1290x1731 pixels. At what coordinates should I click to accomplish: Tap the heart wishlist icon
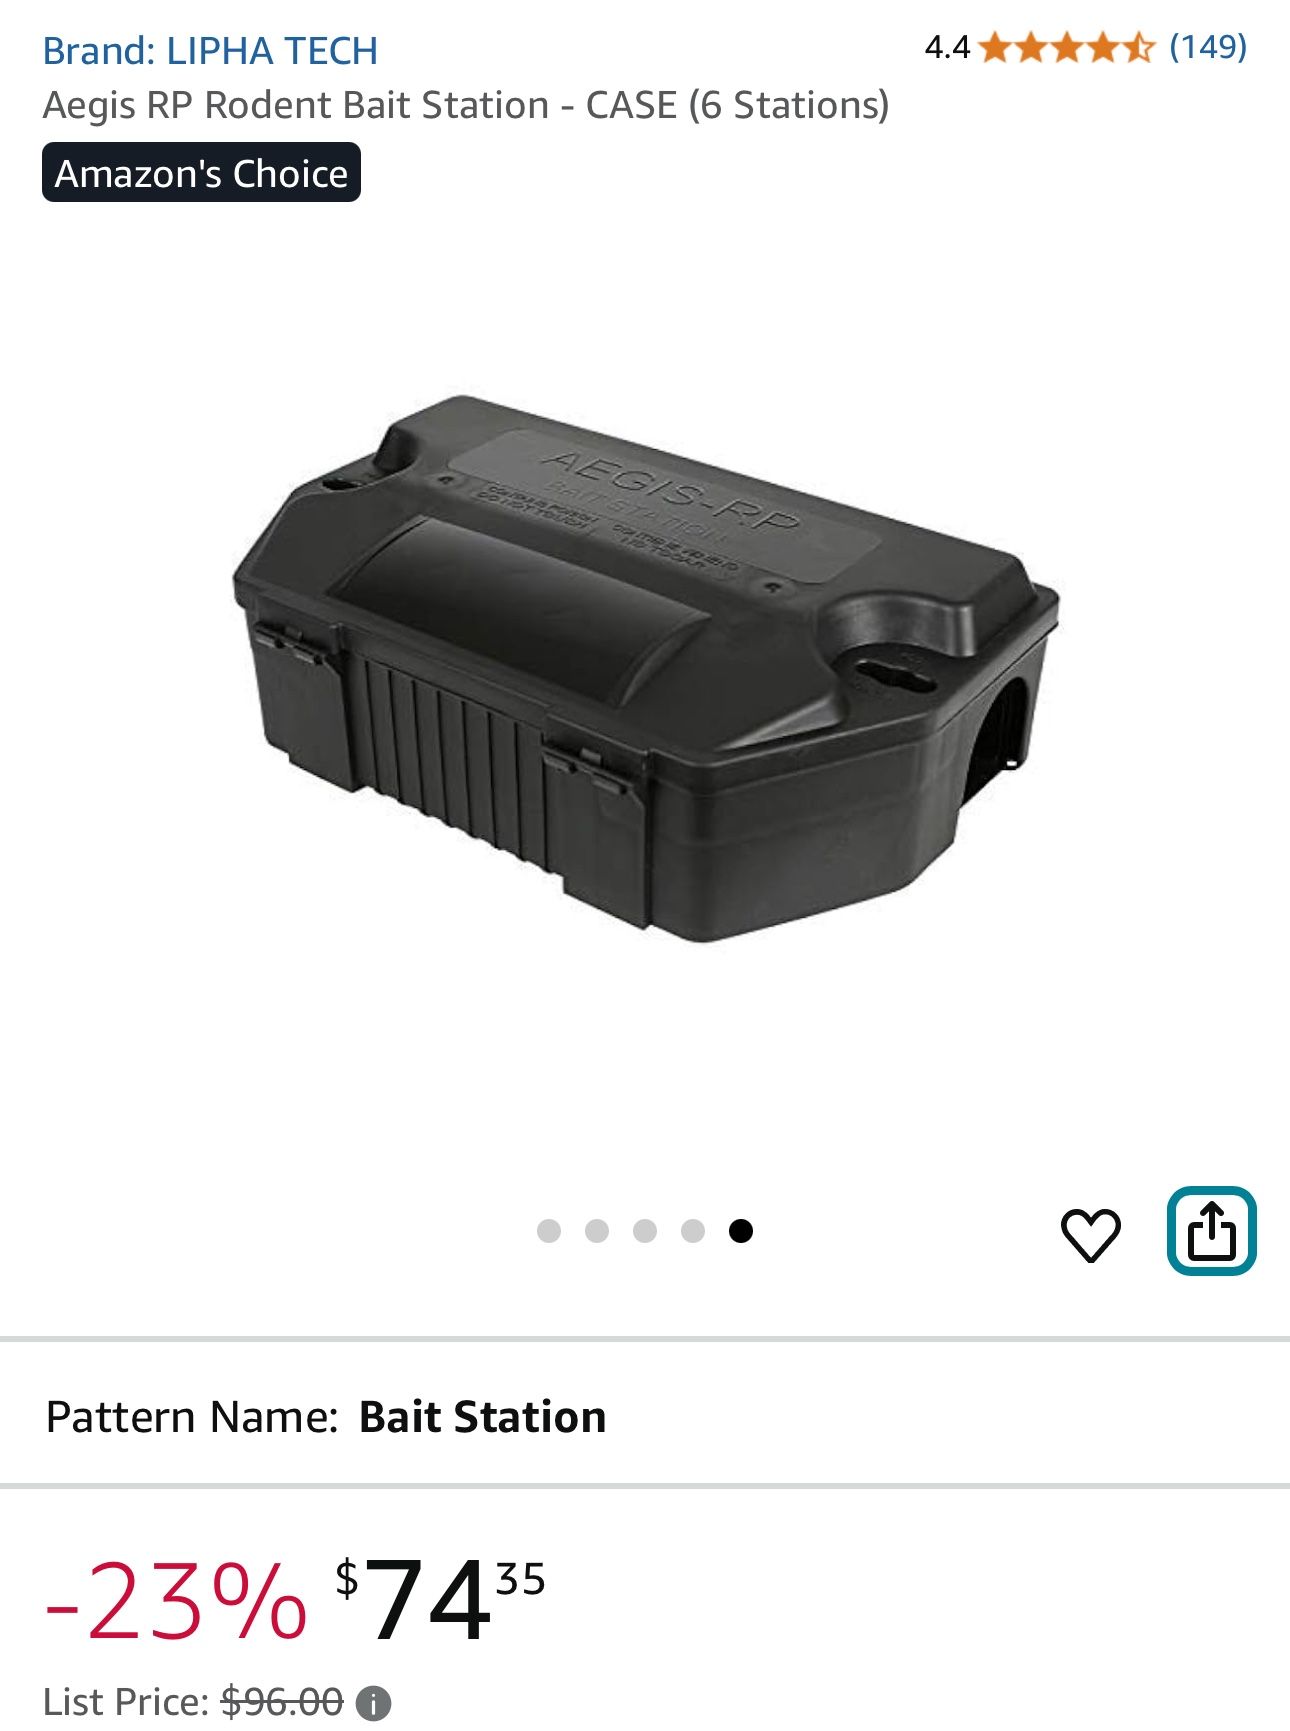coord(1090,1234)
